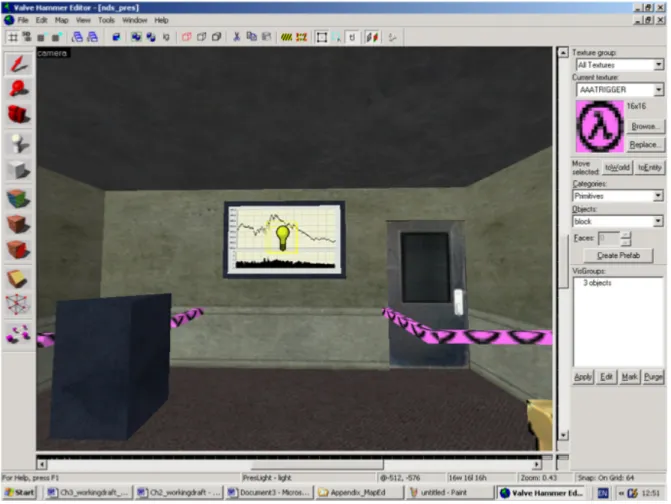Image resolution: width=671 pixels, height=504 pixels.
Task: Open the Categories Primitives dropdown
Action: (x=658, y=196)
